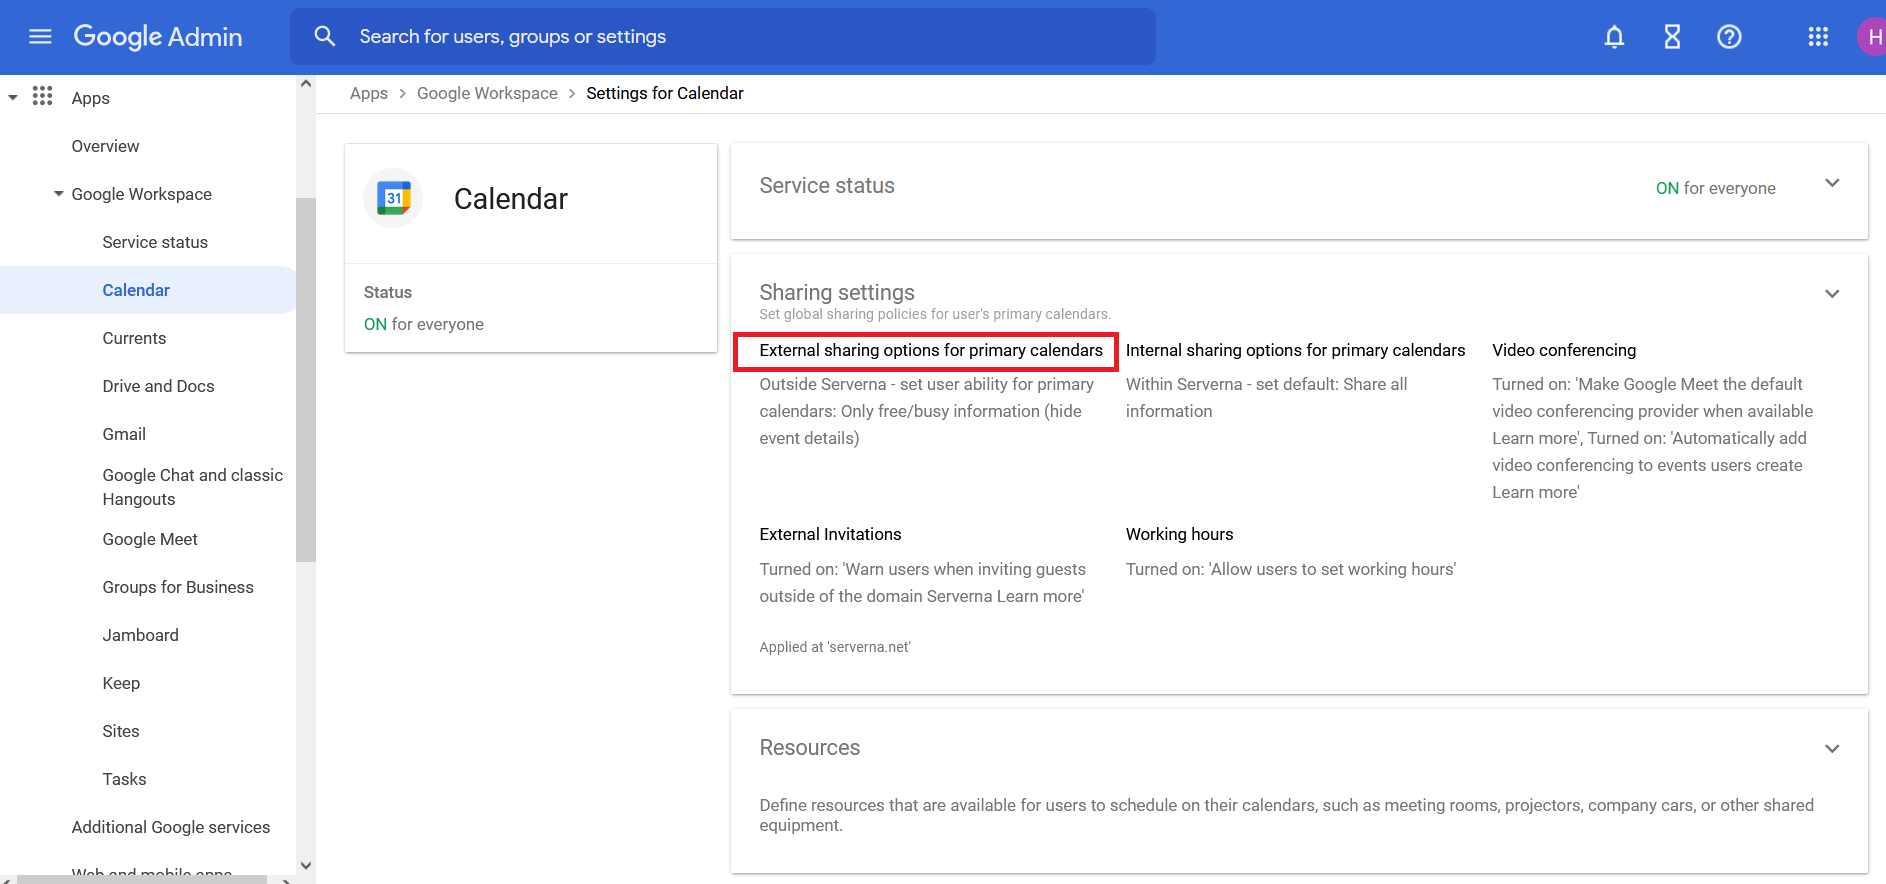Click the Google Admin logo
1886x884 pixels.
[158, 37]
